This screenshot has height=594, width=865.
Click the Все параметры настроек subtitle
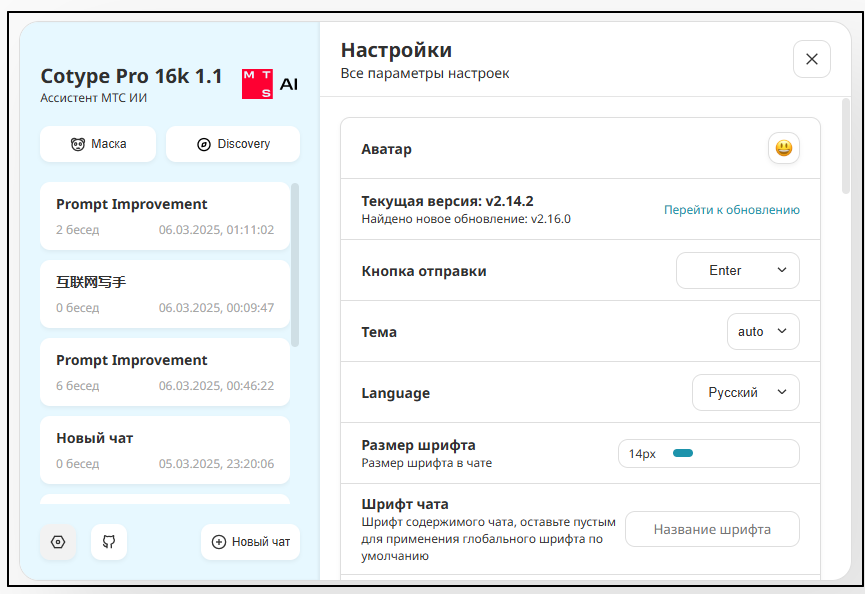point(425,73)
